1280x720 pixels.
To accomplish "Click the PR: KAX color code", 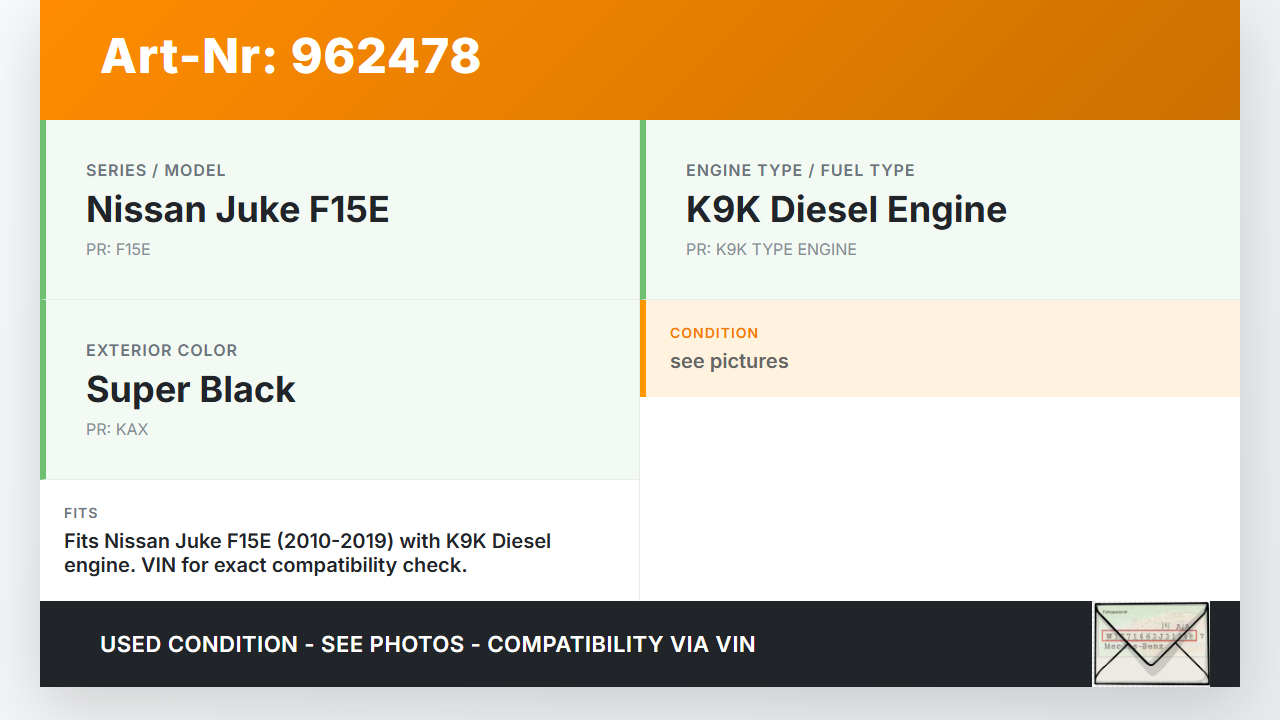I will click(x=117, y=429).
